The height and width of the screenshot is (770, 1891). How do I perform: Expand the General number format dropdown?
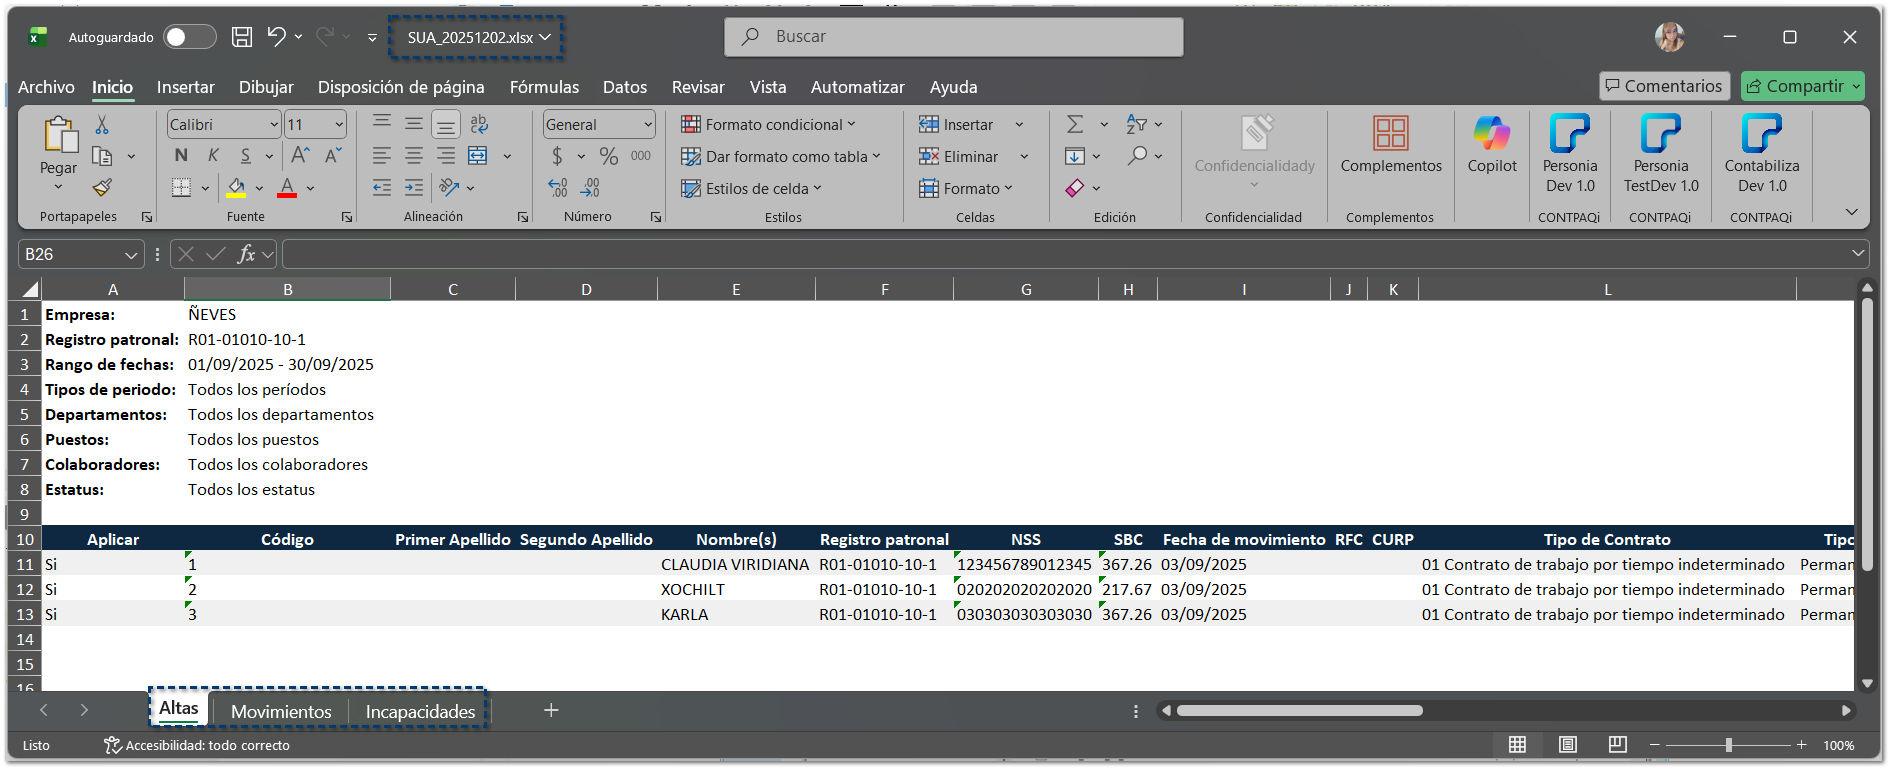coord(647,125)
